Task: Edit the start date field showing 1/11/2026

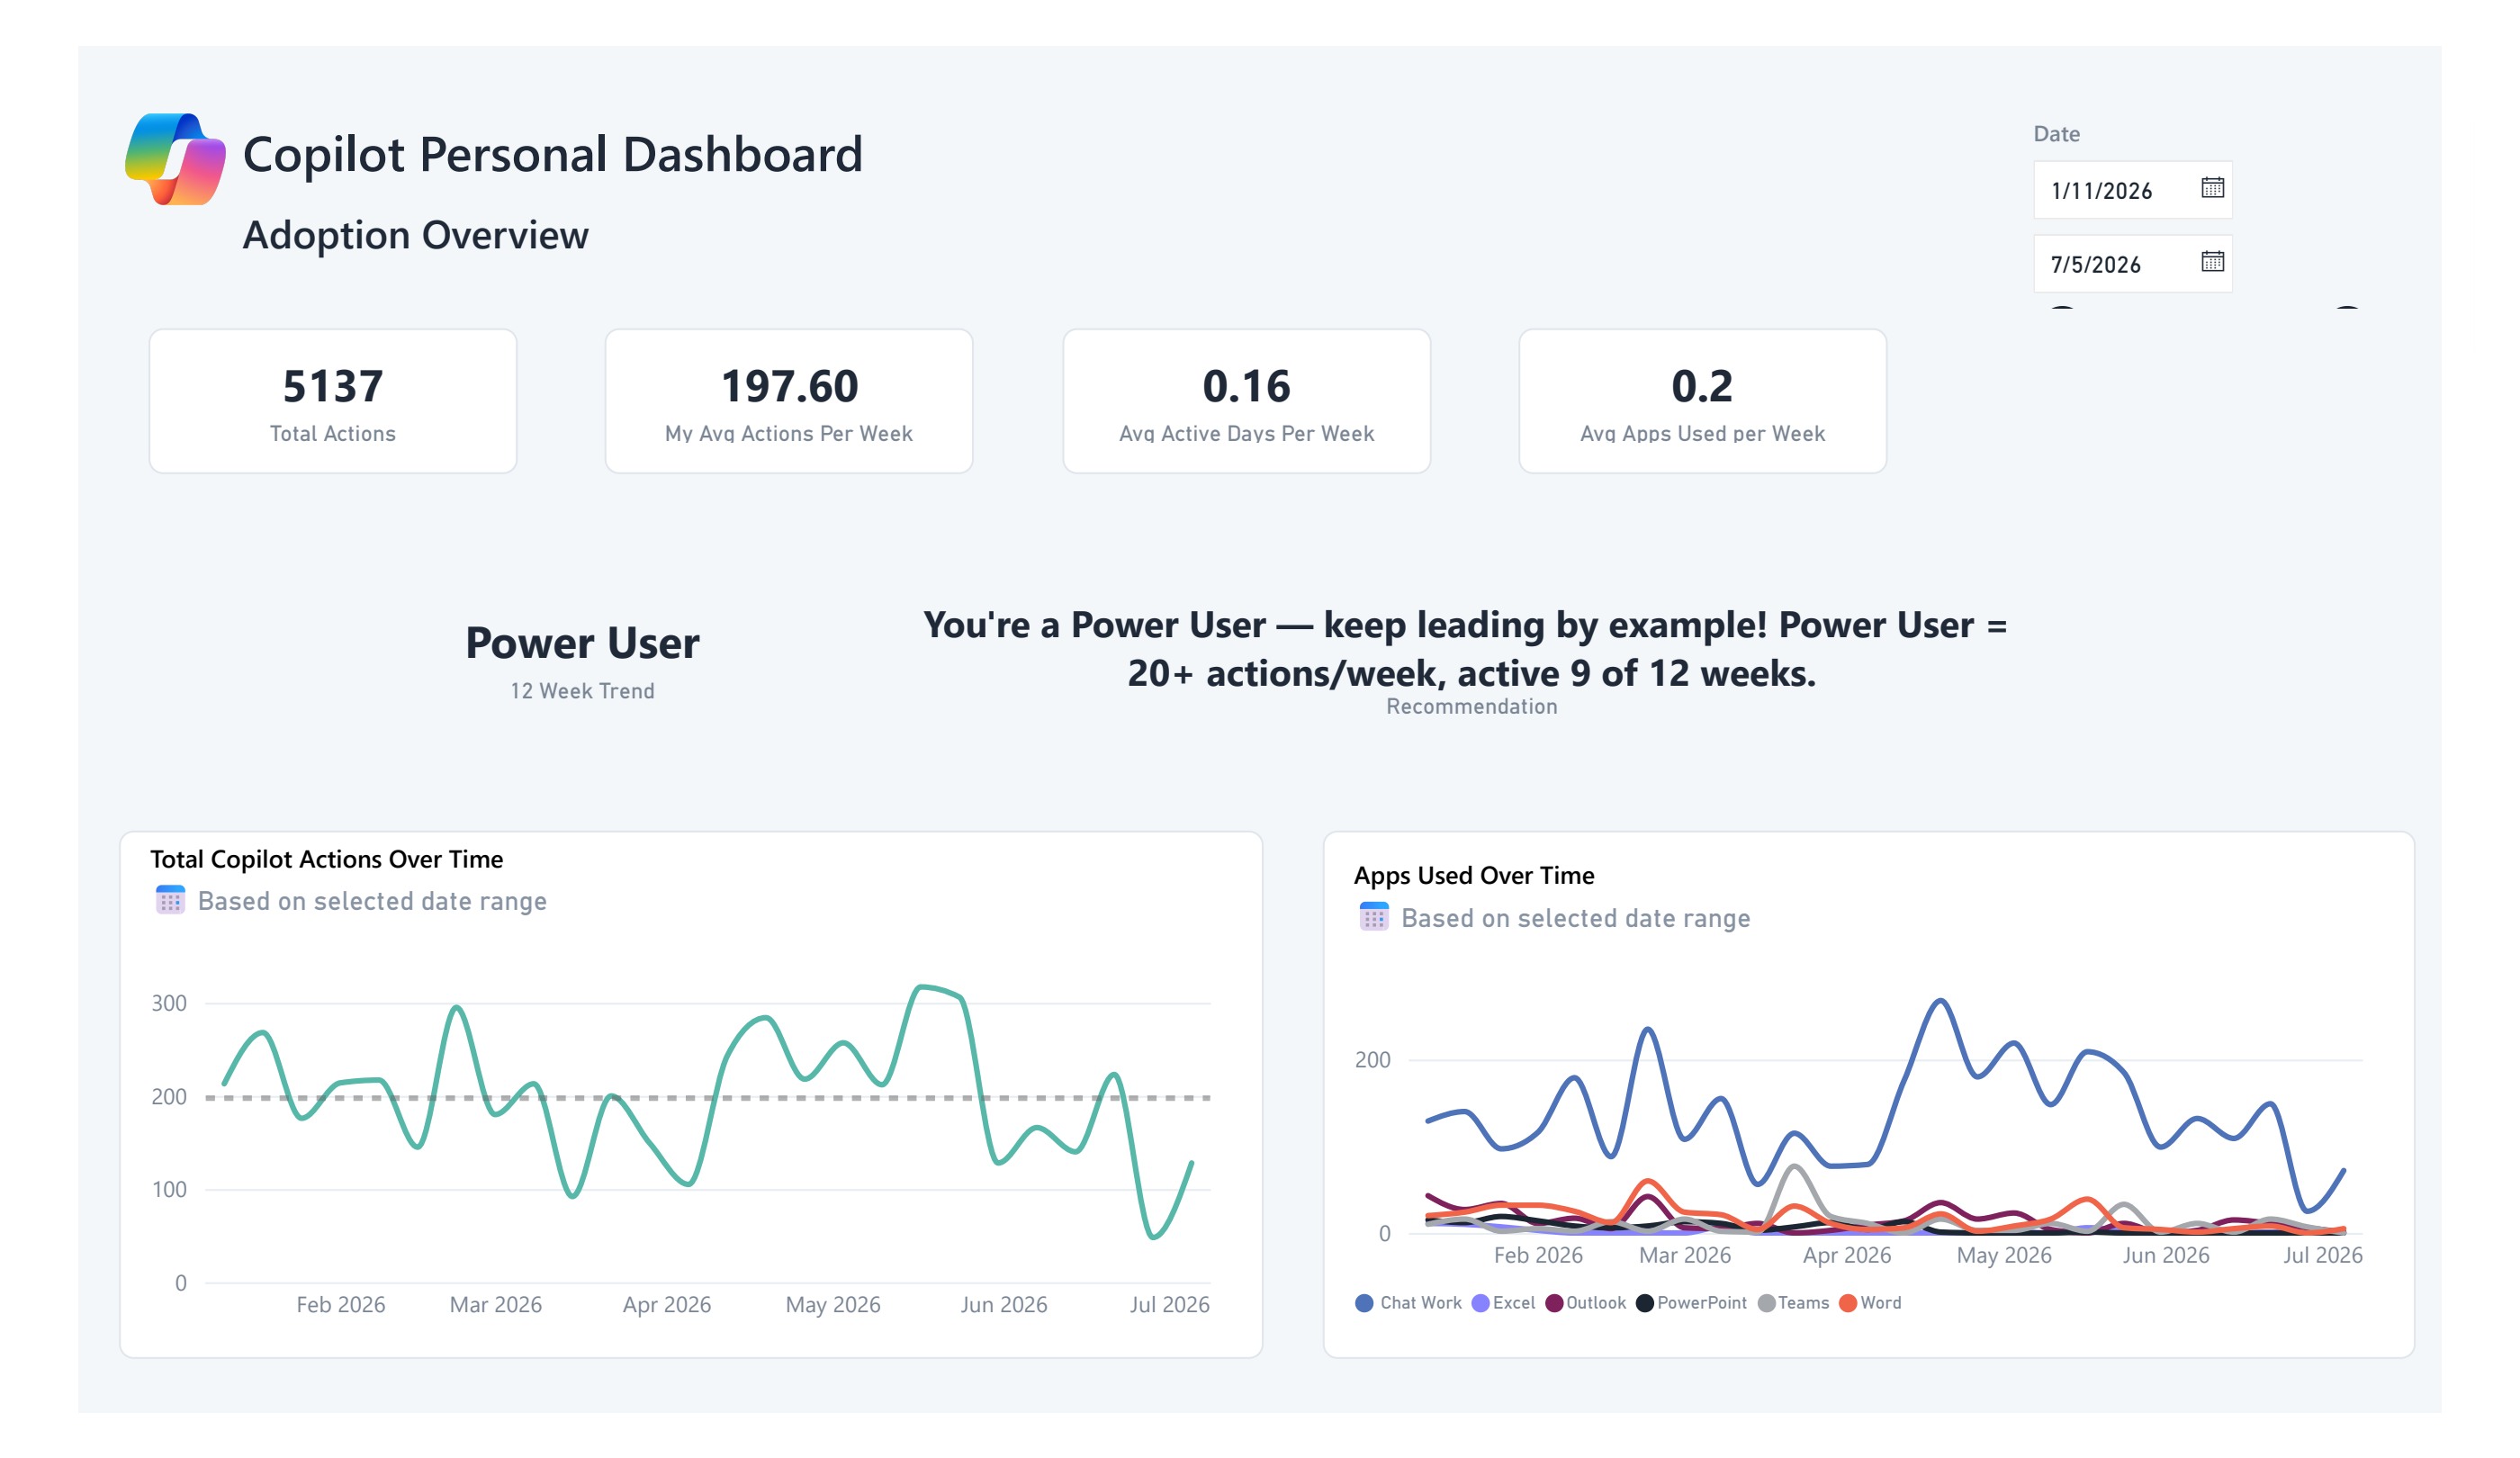Action: point(2132,189)
